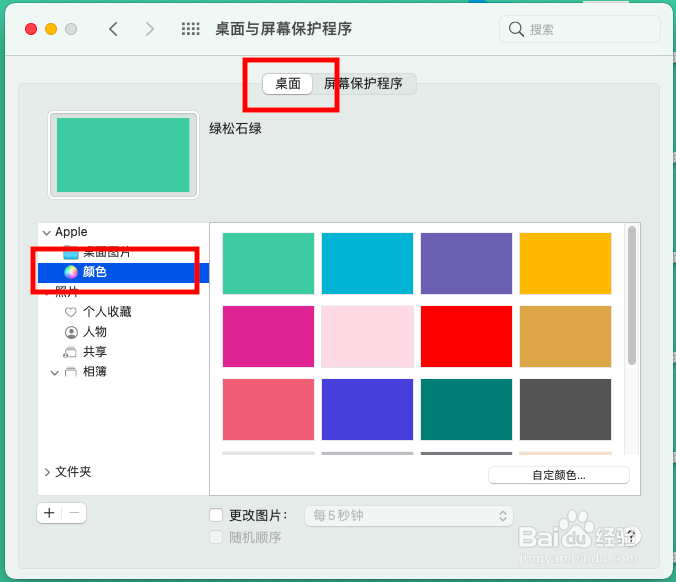Click the shared album icon beside 共享
Viewport: 676px width, 582px height.
click(x=70, y=352)
